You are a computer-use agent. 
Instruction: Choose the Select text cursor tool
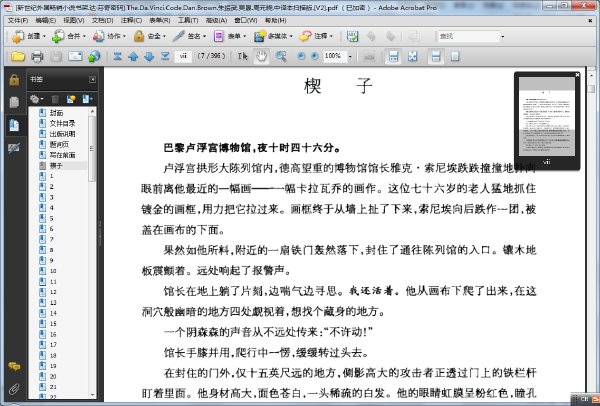click(242, 57)
